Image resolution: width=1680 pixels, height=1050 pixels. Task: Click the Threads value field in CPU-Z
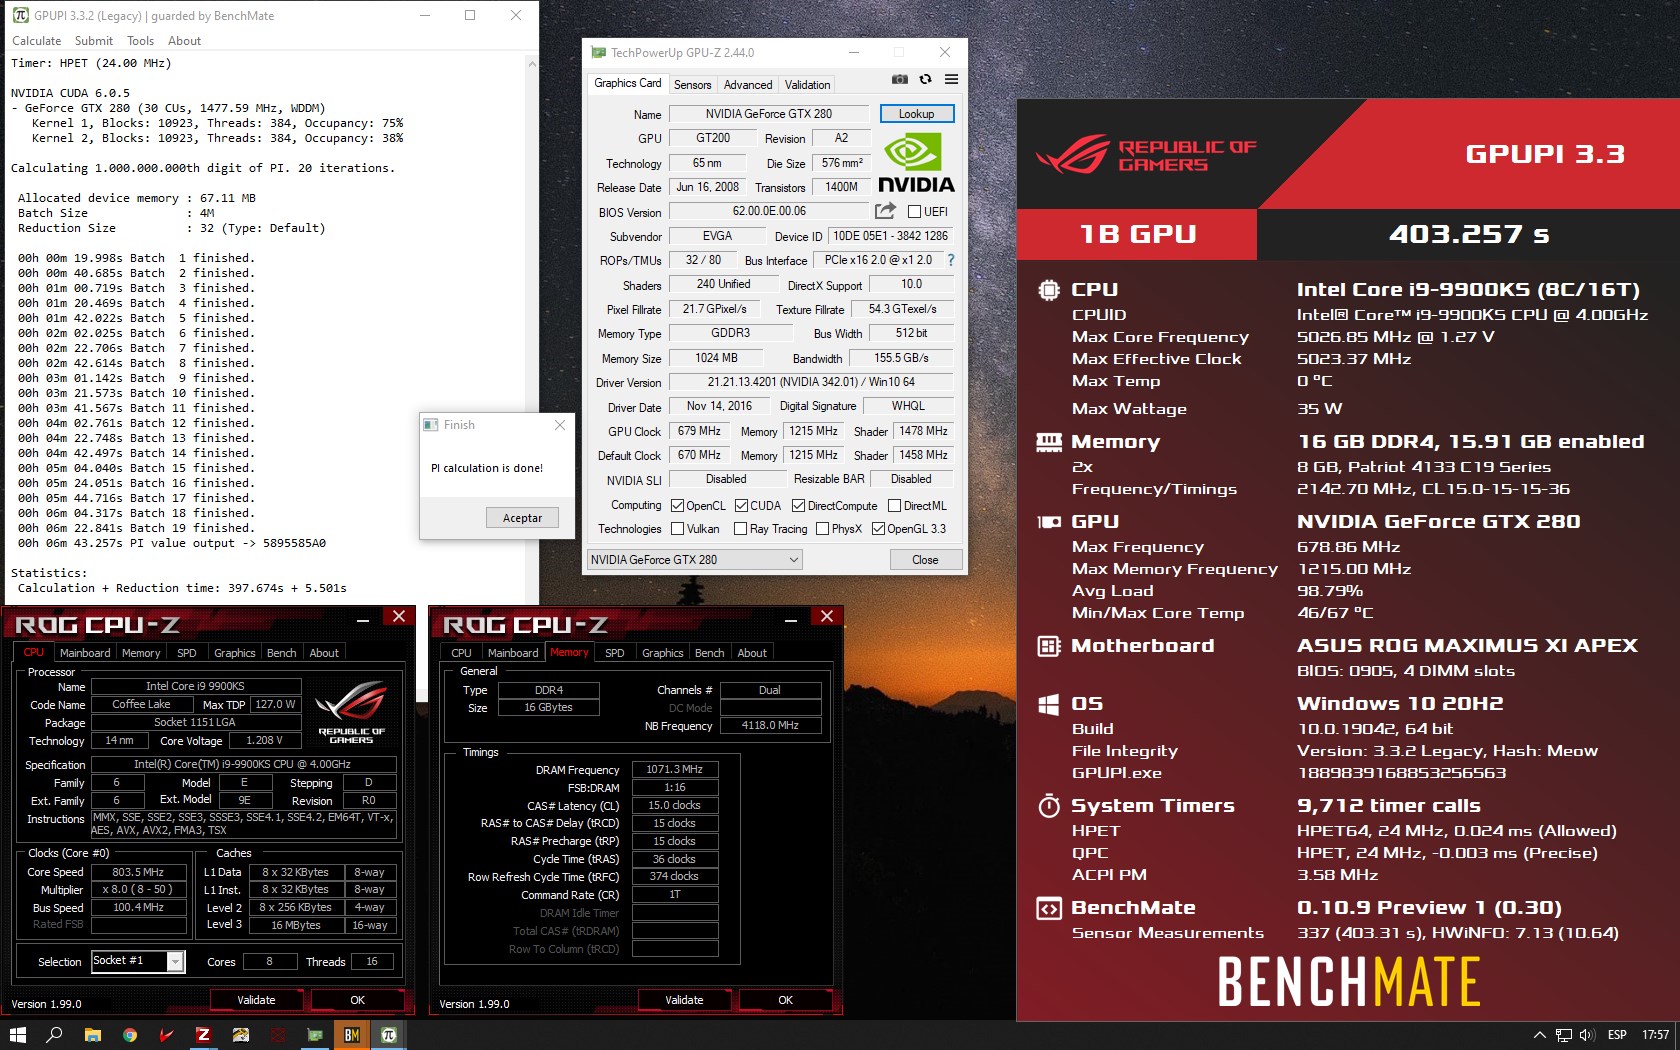point(371,962)
